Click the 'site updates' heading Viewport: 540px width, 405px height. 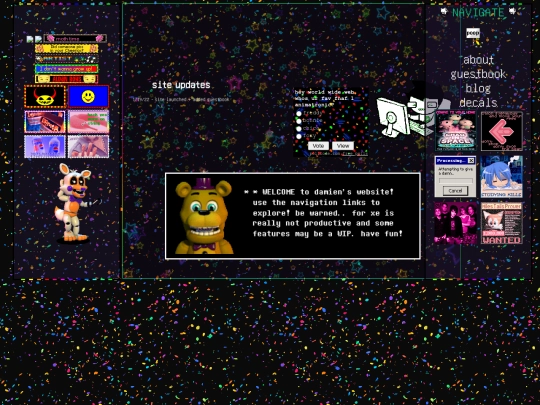tap(181, 85)
